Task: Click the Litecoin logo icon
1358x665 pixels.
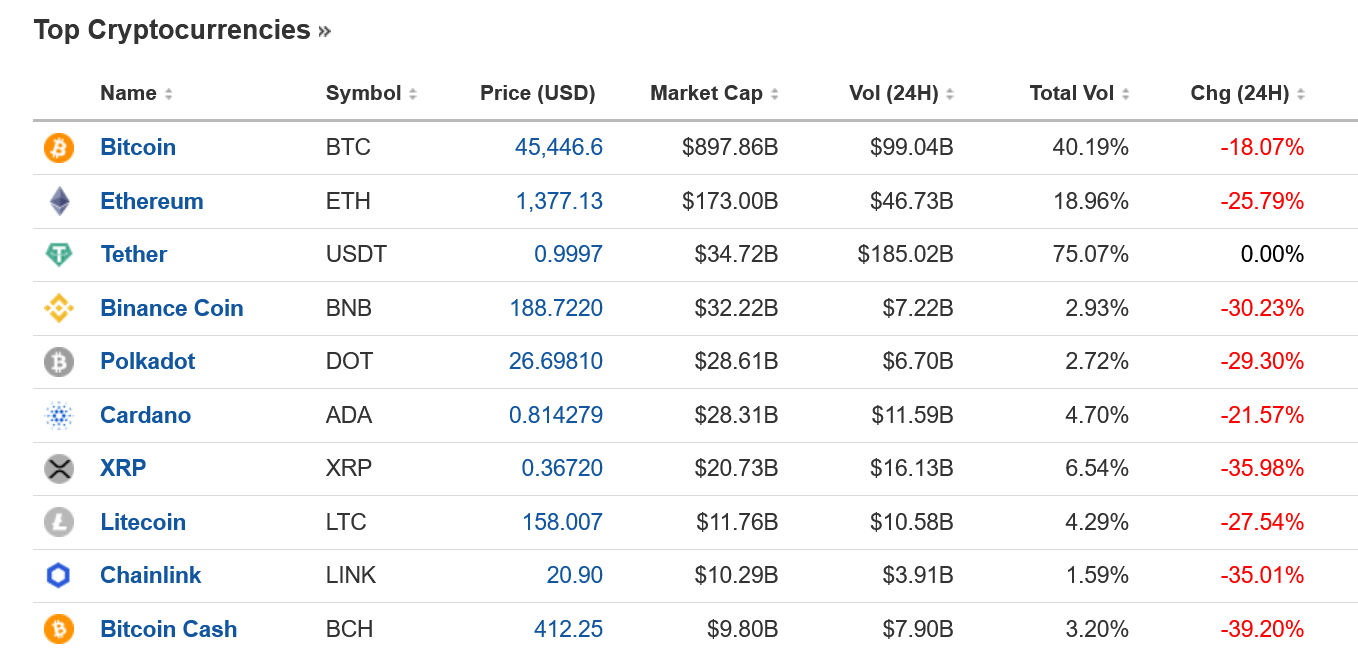Action: 58,522
